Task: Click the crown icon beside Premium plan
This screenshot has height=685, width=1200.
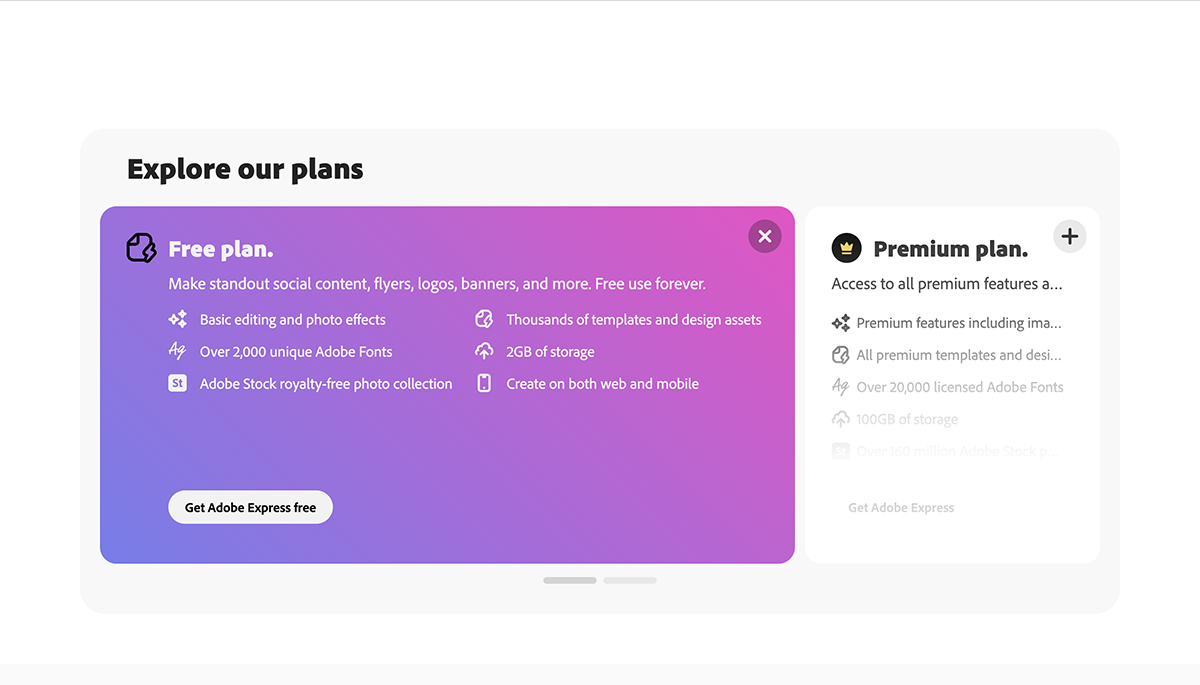Action: (x=846, y=247)
